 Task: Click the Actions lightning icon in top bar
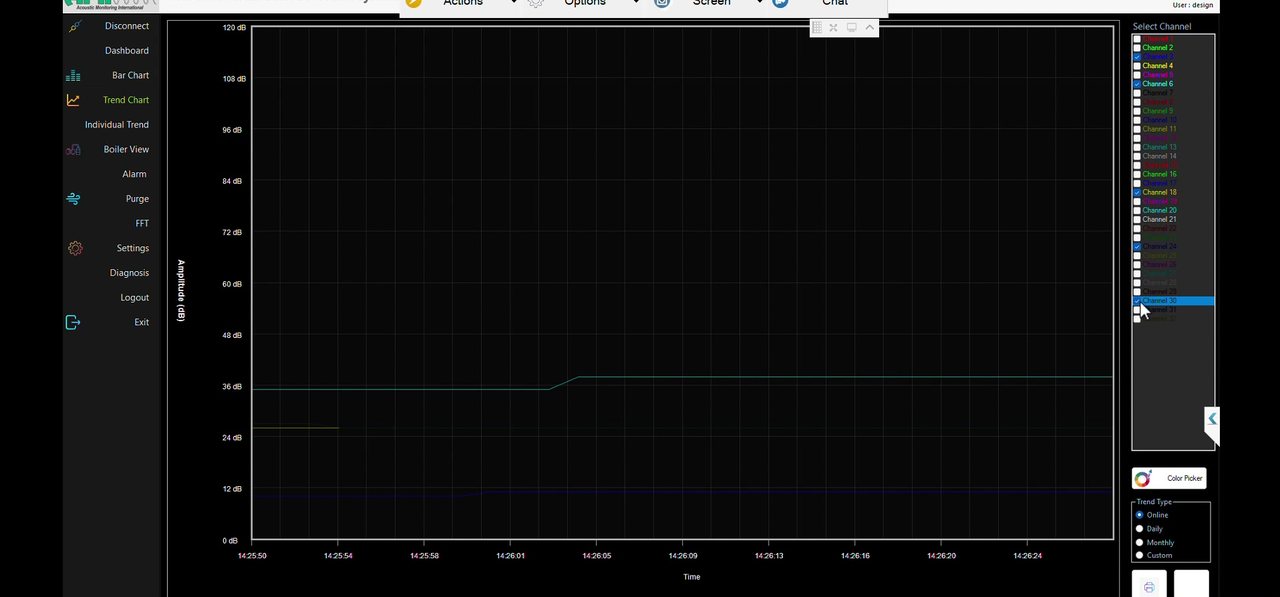tap(414, 3)
